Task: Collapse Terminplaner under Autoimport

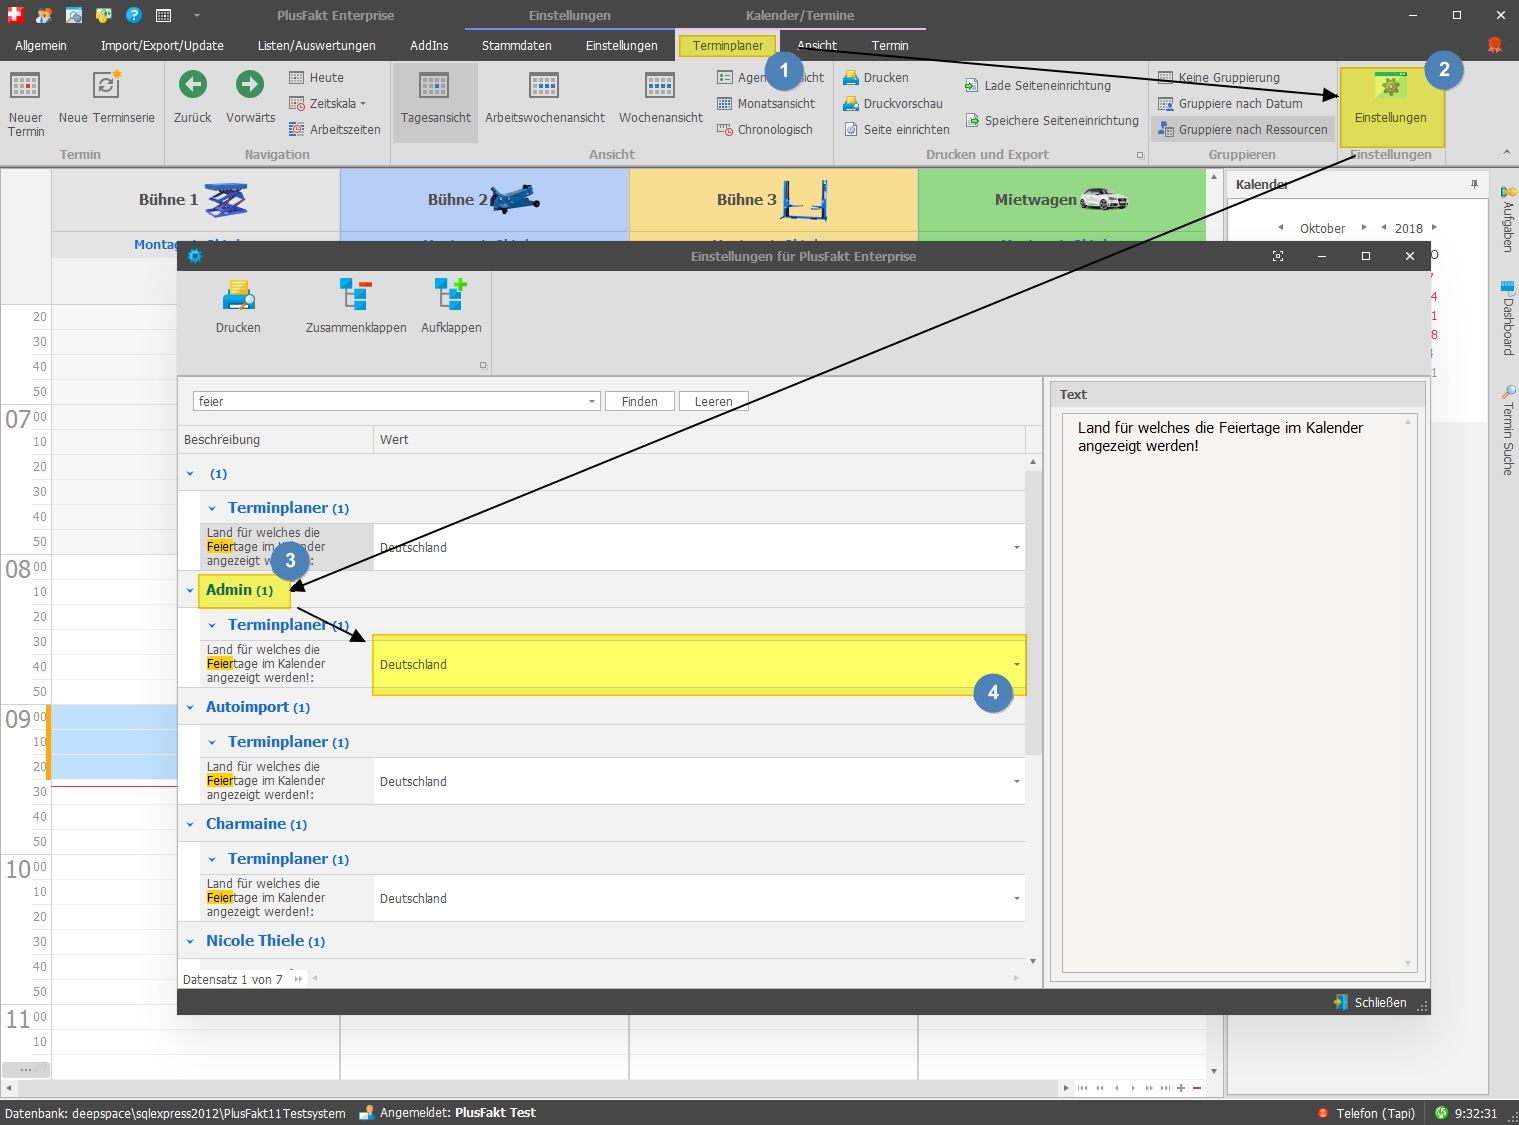Action: [212, 742]
